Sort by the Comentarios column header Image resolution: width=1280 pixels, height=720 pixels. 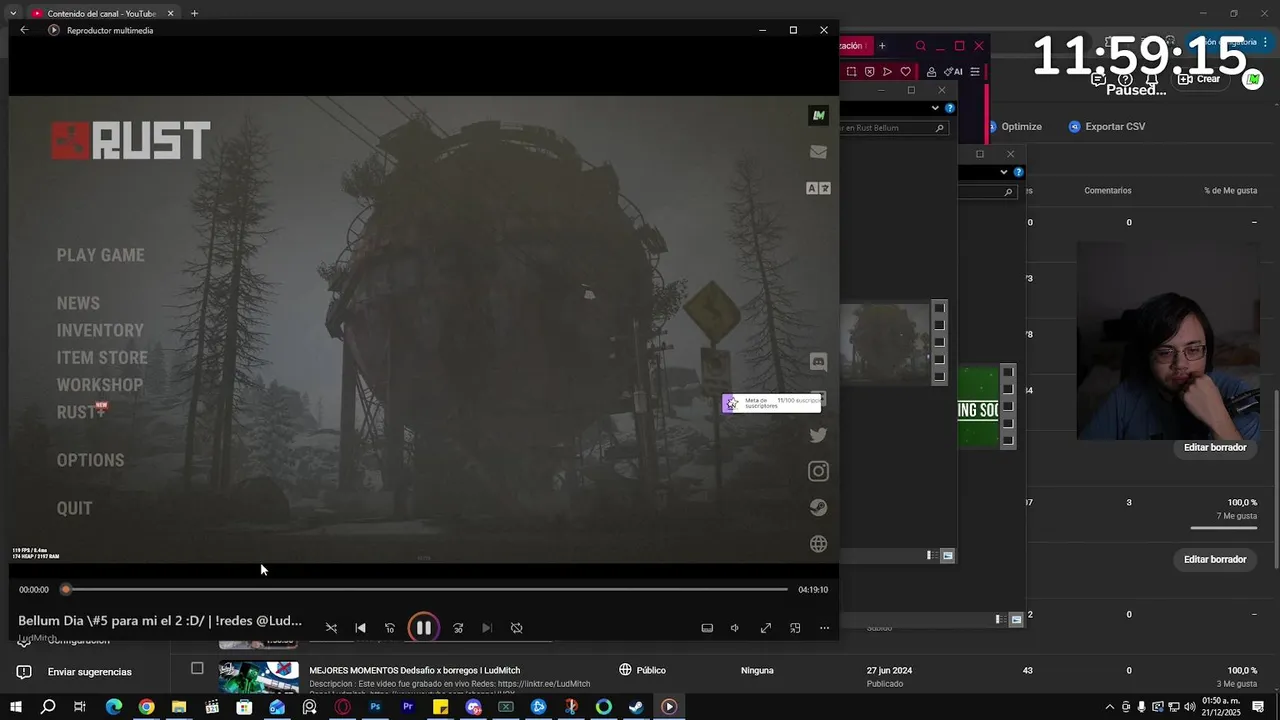(x=1108, y=190)
